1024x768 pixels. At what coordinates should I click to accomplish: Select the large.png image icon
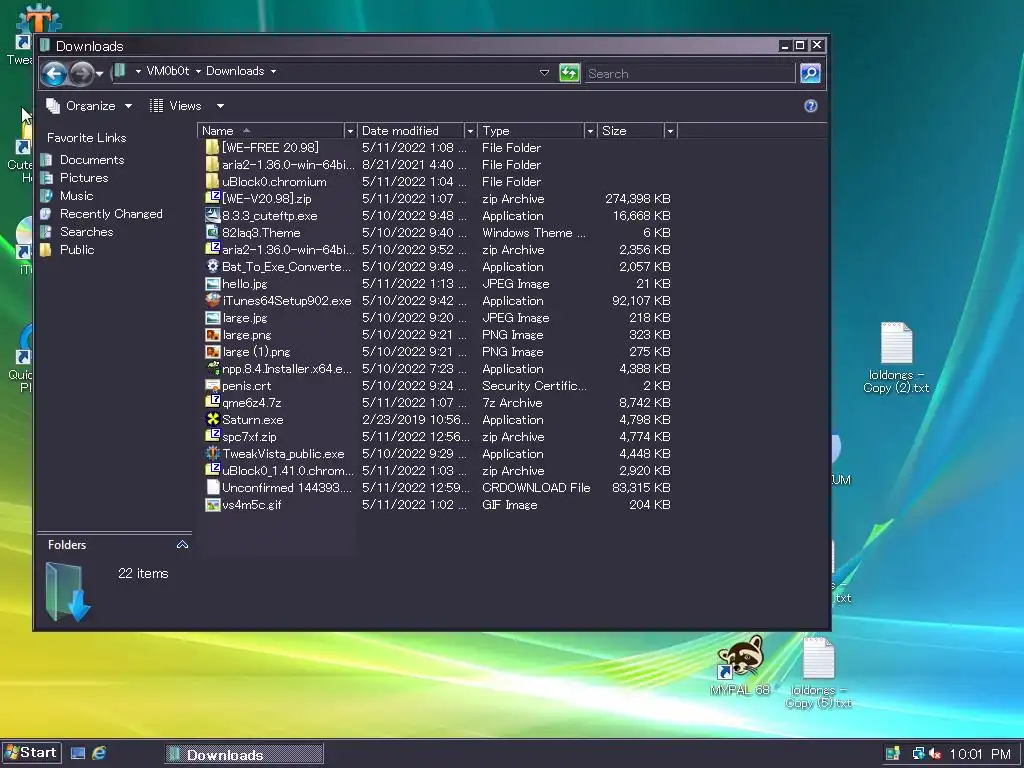click(x=212, y=334)
